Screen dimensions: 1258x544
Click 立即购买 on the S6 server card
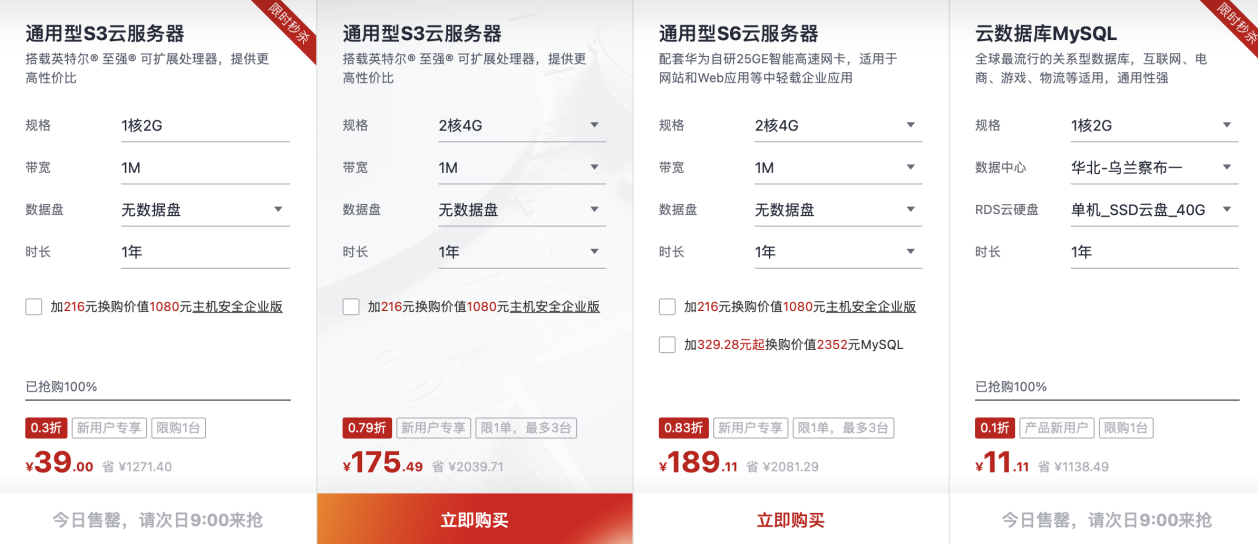[x=791, y=519]
